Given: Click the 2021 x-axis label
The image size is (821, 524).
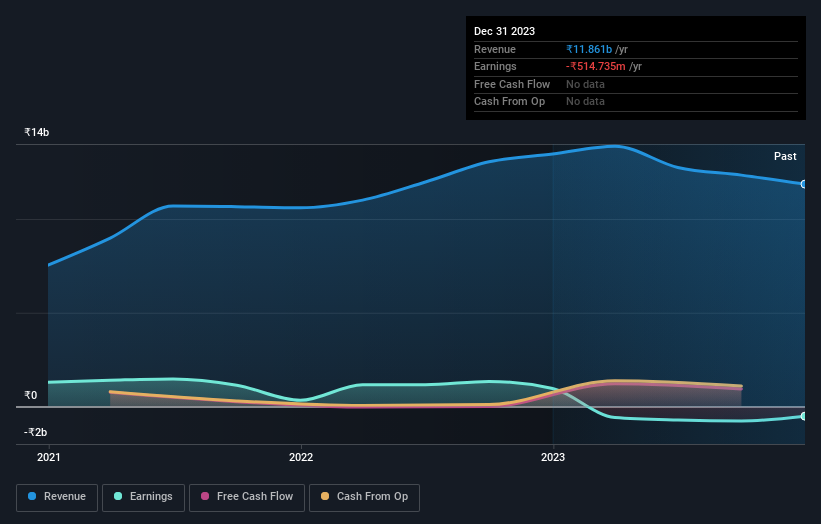Looking at the screenshot, I should click(49, 458).
